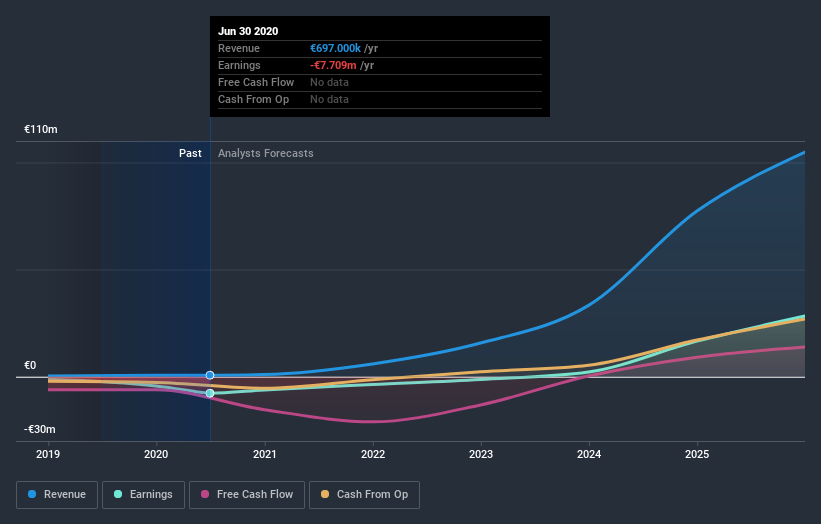Viewport: 821px width, 524px height.
Task: Toggle the Cash From Op legend button
Action: click(x=364, y=495)
